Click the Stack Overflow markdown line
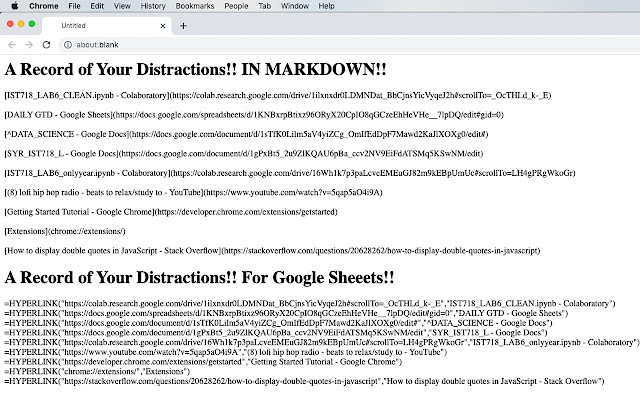640x400 pixels. (272, 251)
